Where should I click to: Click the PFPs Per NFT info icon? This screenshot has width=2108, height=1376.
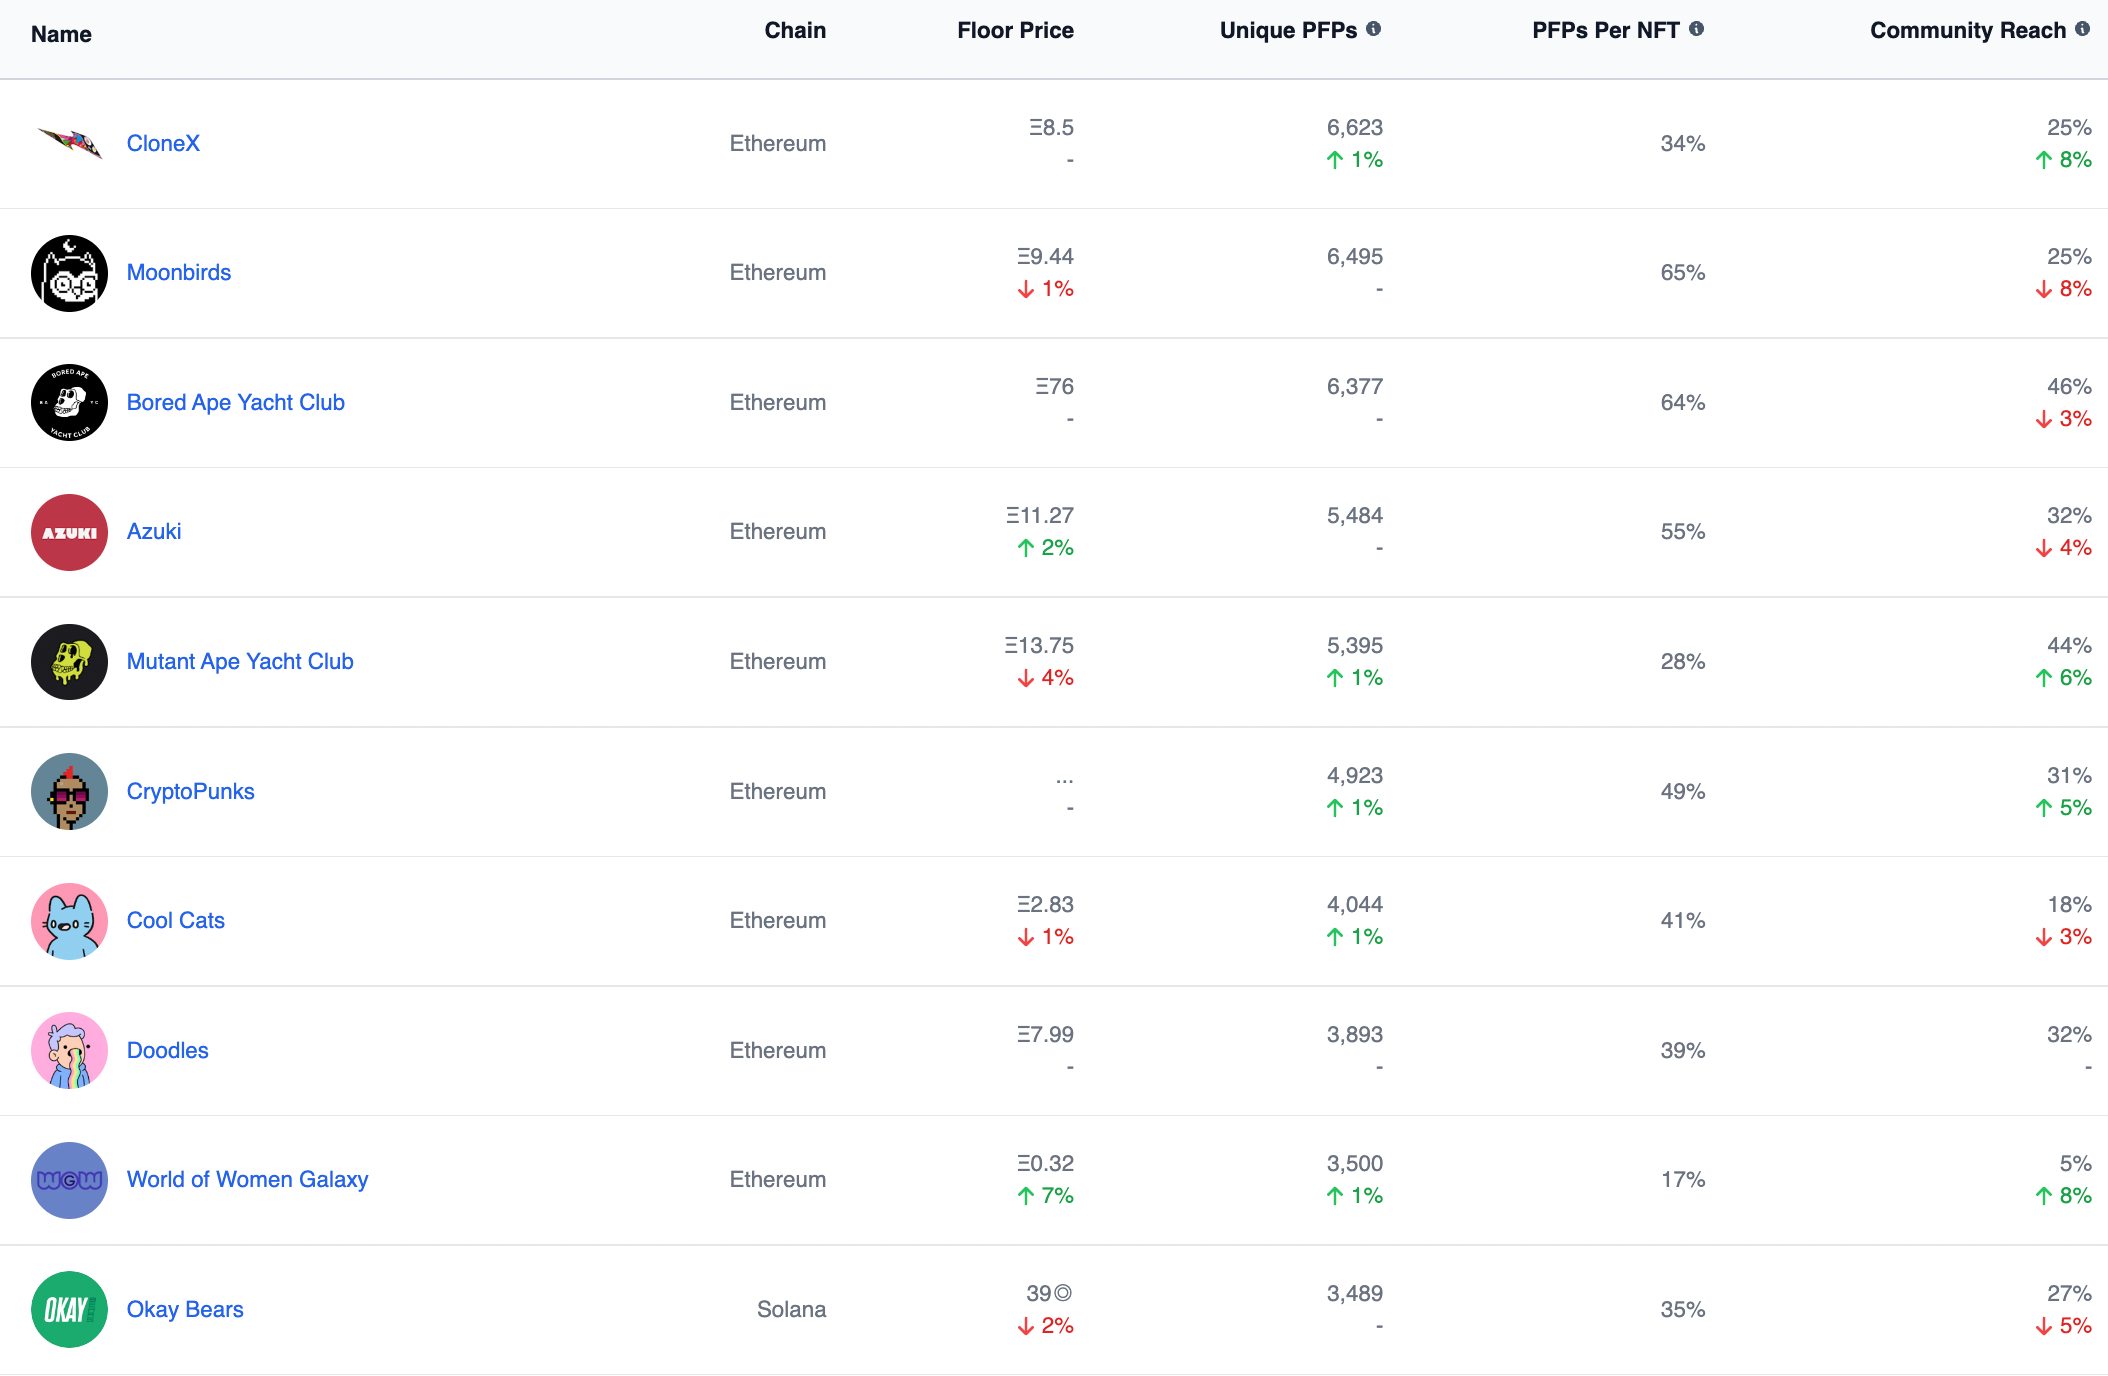[x=1696, y=29]
